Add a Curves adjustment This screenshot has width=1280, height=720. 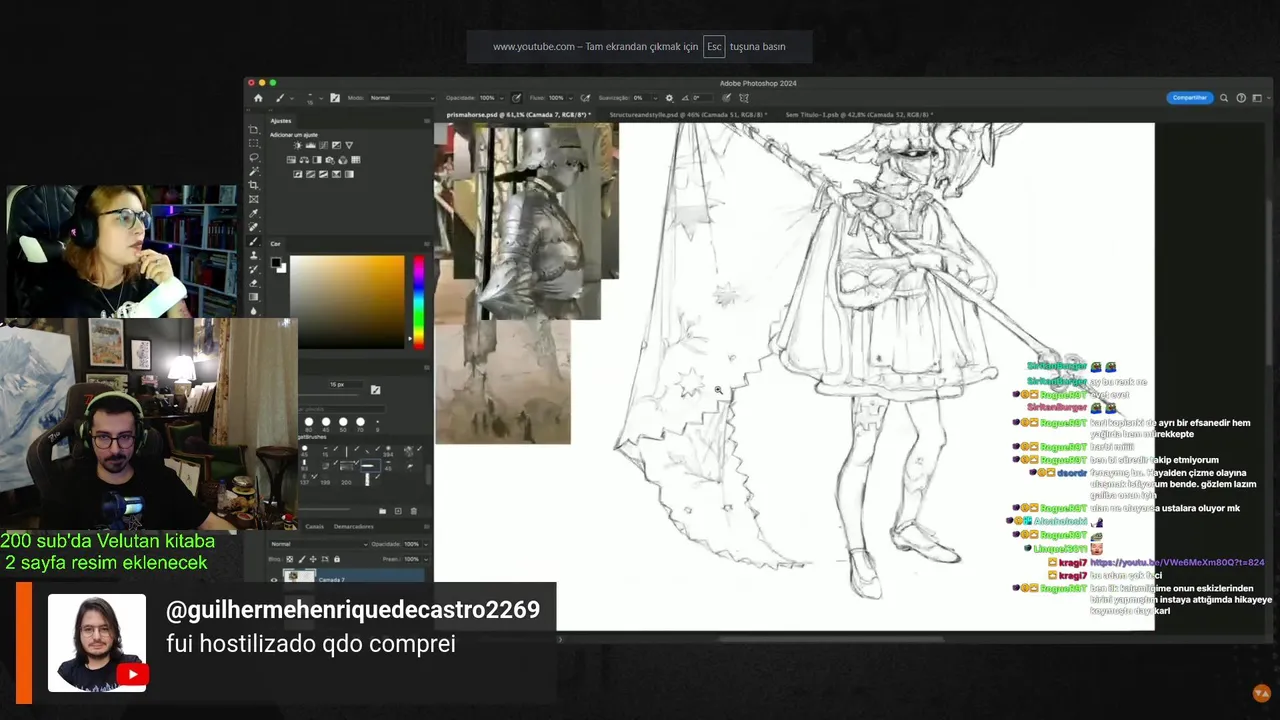[x=323, y=145]
